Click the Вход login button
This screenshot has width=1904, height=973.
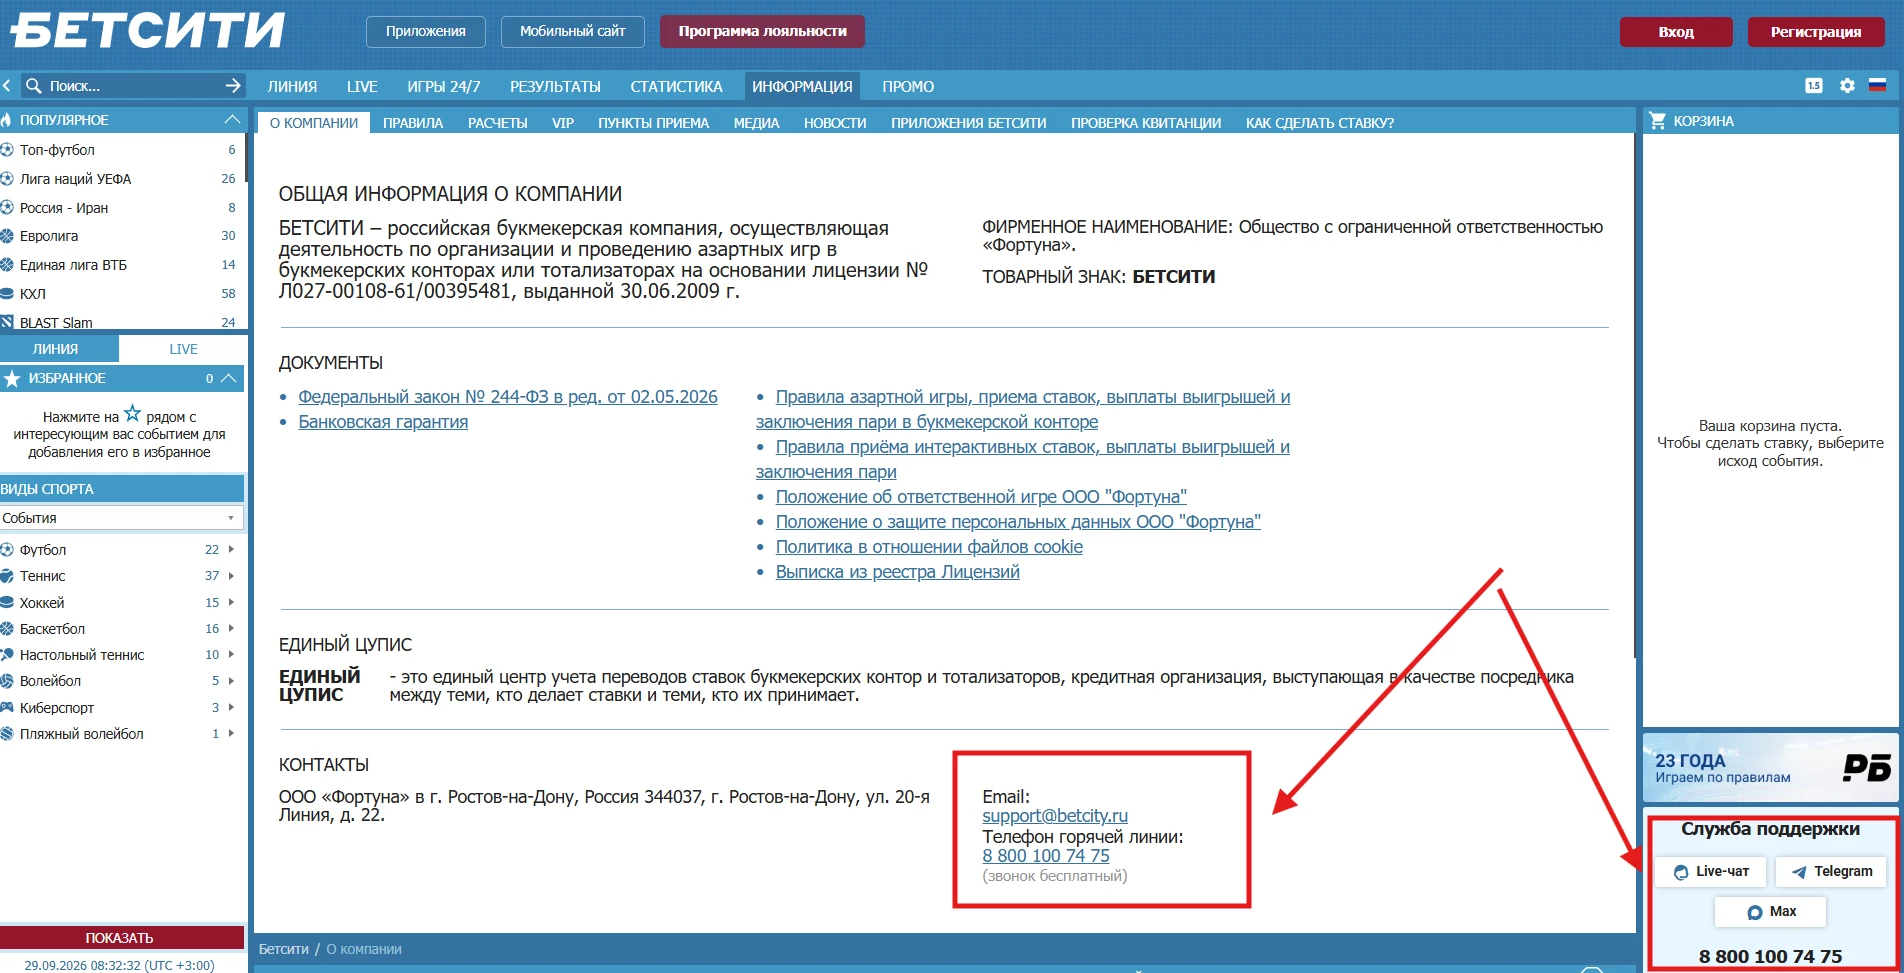pyautogui.click(x=1676, y=32)
